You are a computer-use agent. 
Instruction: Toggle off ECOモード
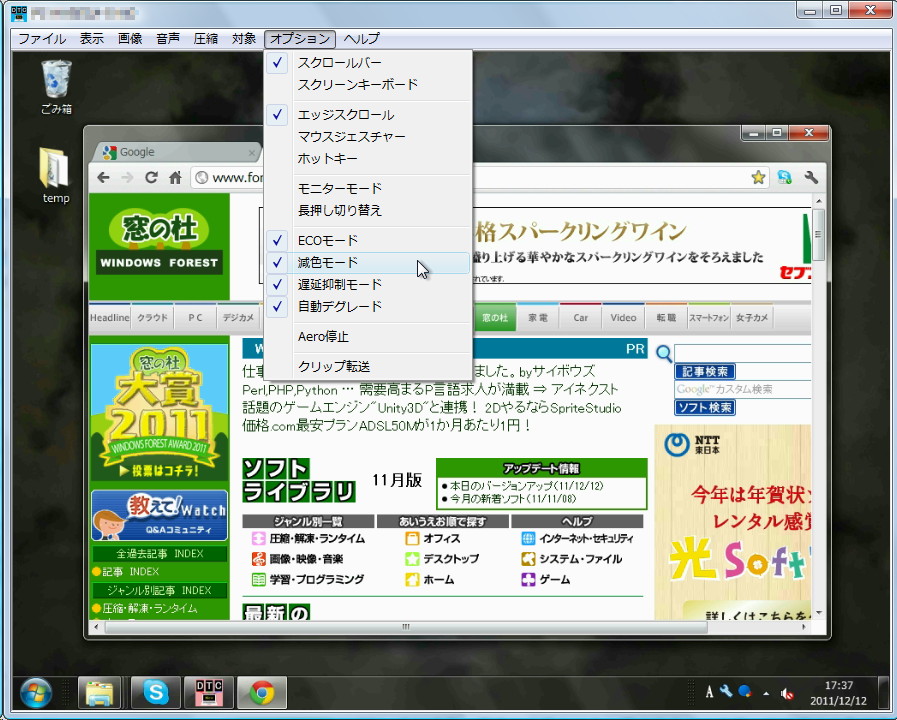[x=330, y=240]
